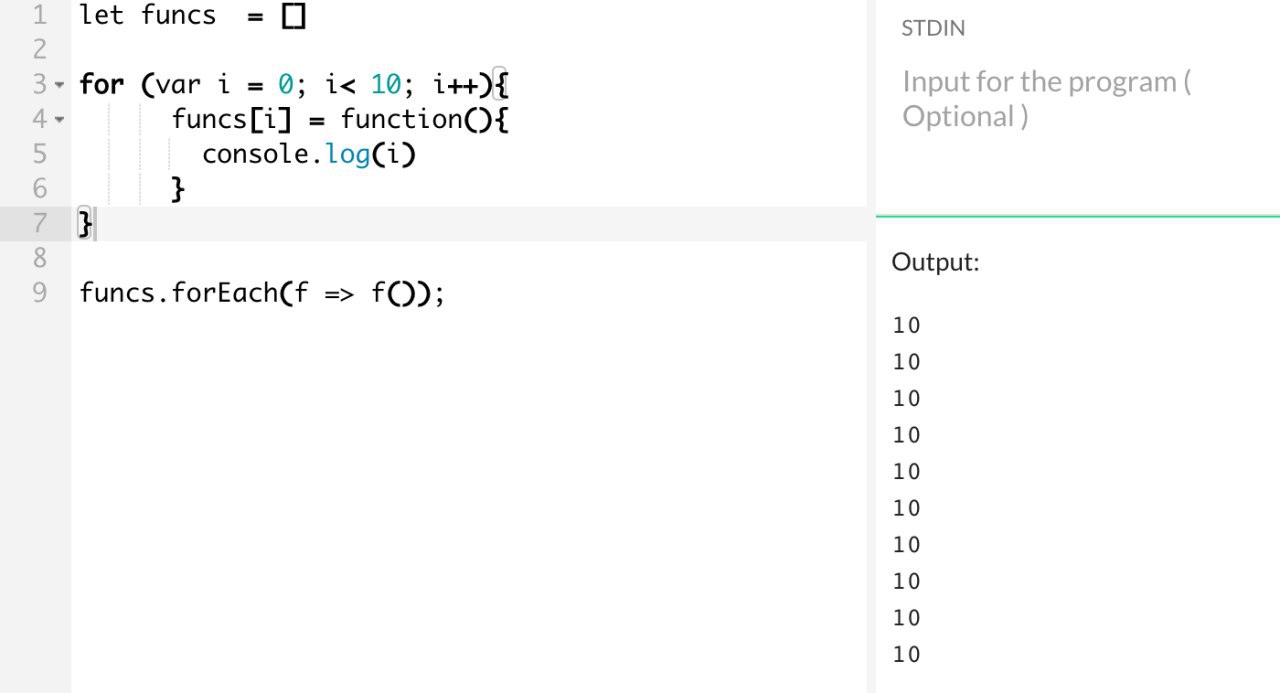Image resolution: width=1280 pixels, height=693 pixels.
Task: Click line number 6 in the gutter
Action: (x=40, y=188)
